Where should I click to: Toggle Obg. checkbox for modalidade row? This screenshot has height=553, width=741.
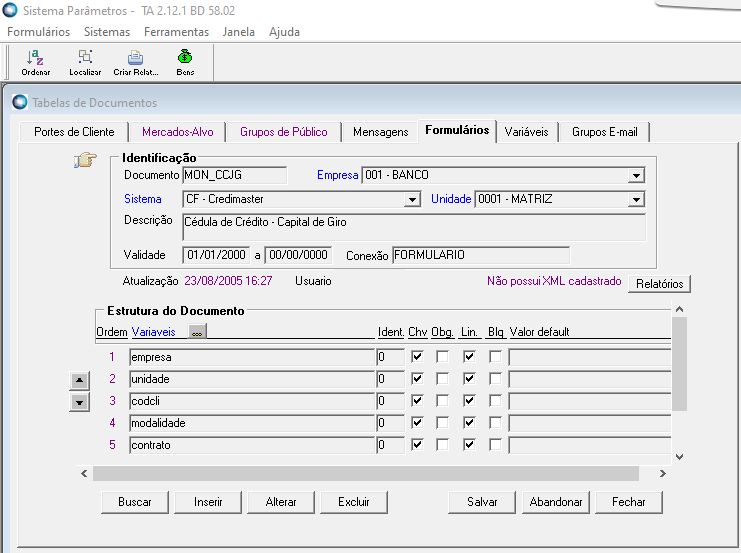tap(442, 423)
